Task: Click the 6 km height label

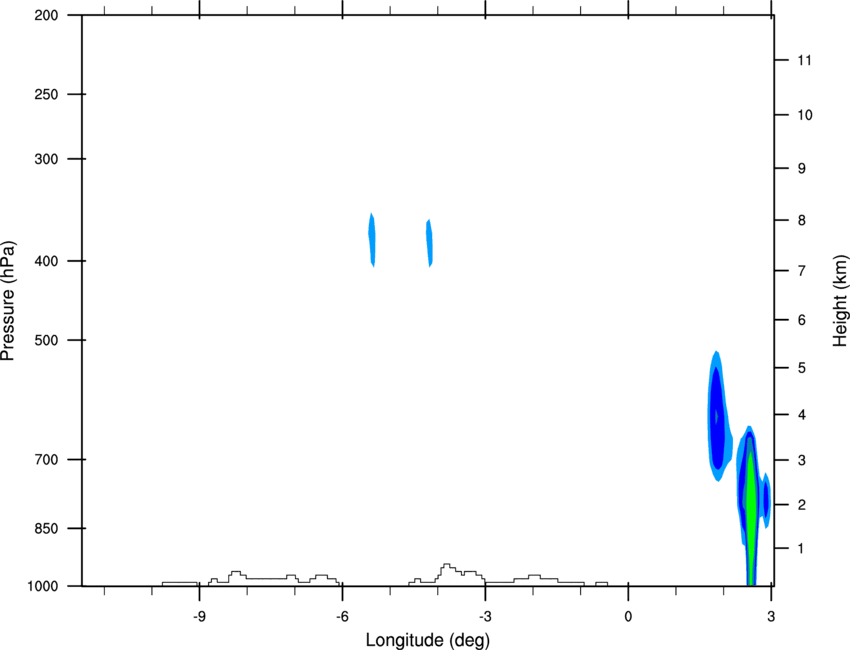Action: (x=802, y=320)
